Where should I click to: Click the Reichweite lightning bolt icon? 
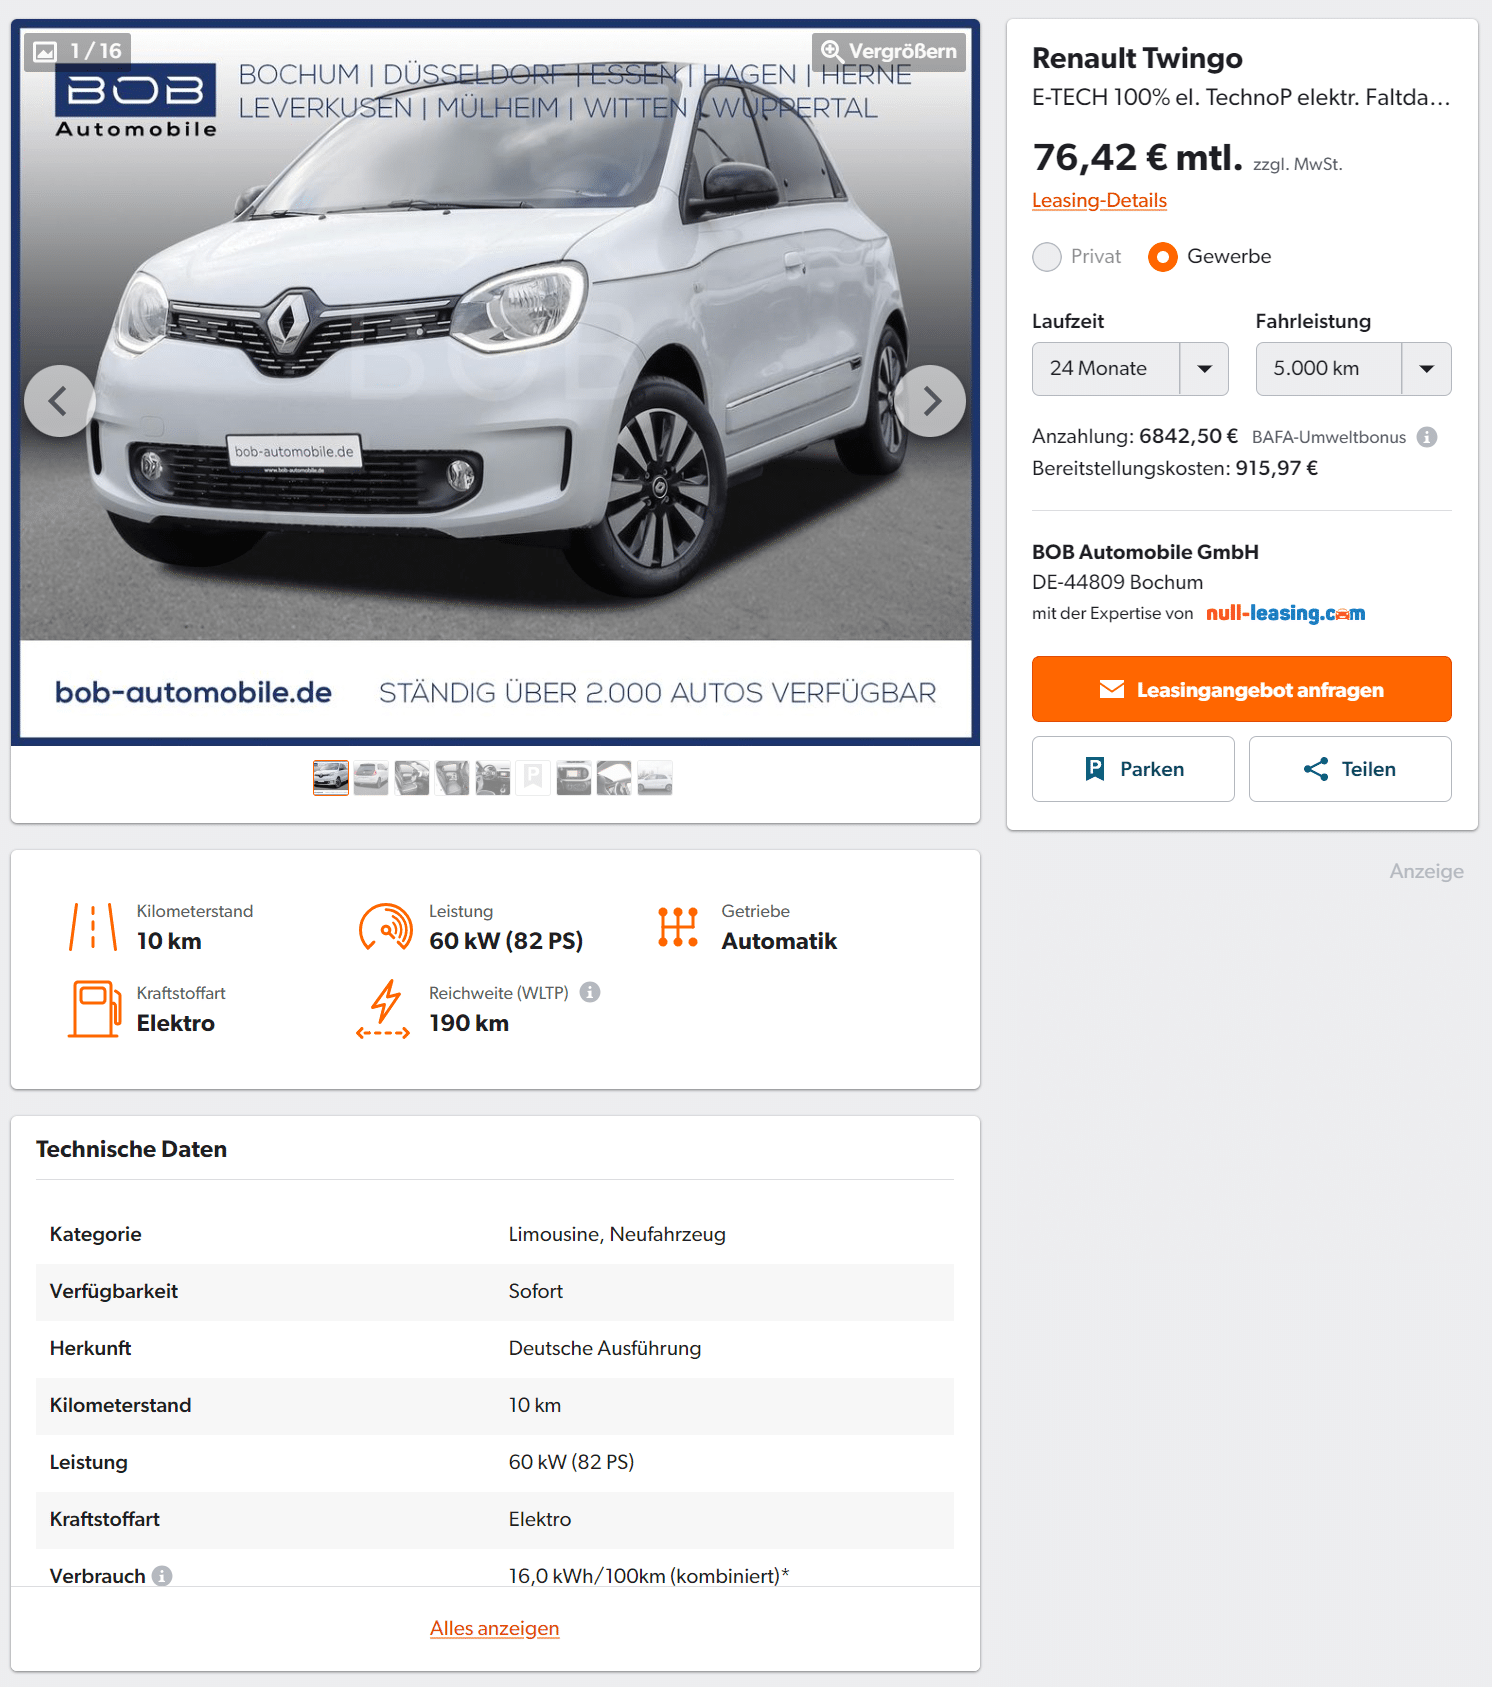[384, 1008]
